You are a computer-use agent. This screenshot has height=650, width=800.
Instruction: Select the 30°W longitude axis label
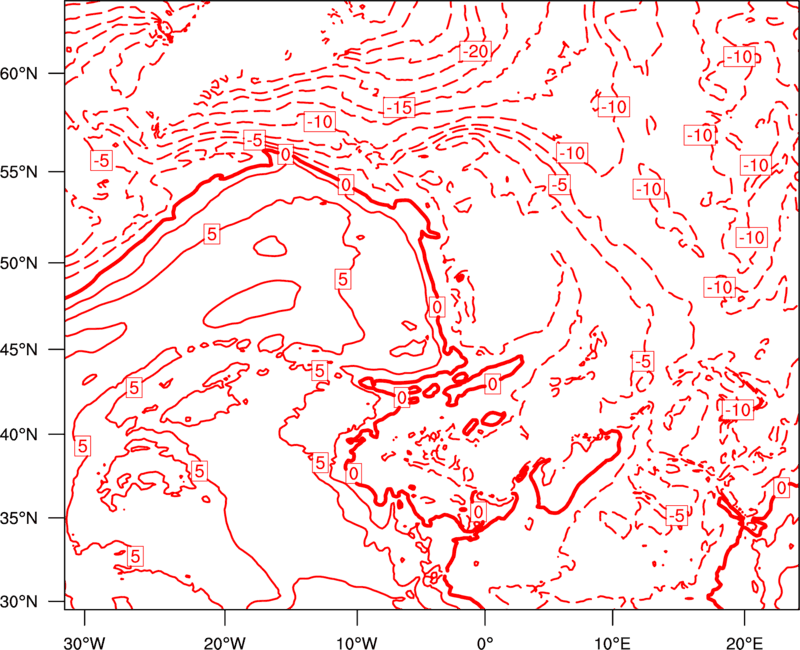pyautogui.click(x=84, y=642)
